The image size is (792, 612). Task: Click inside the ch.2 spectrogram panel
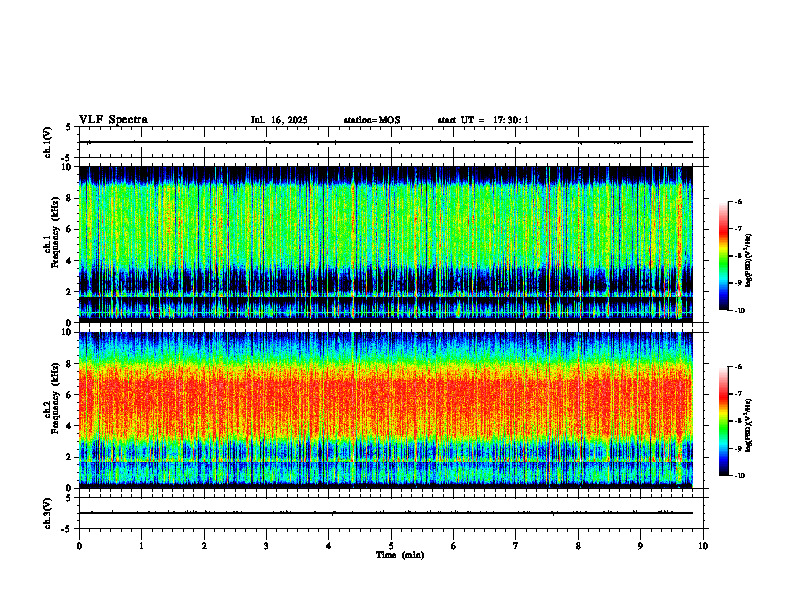(x=386, y=410)
